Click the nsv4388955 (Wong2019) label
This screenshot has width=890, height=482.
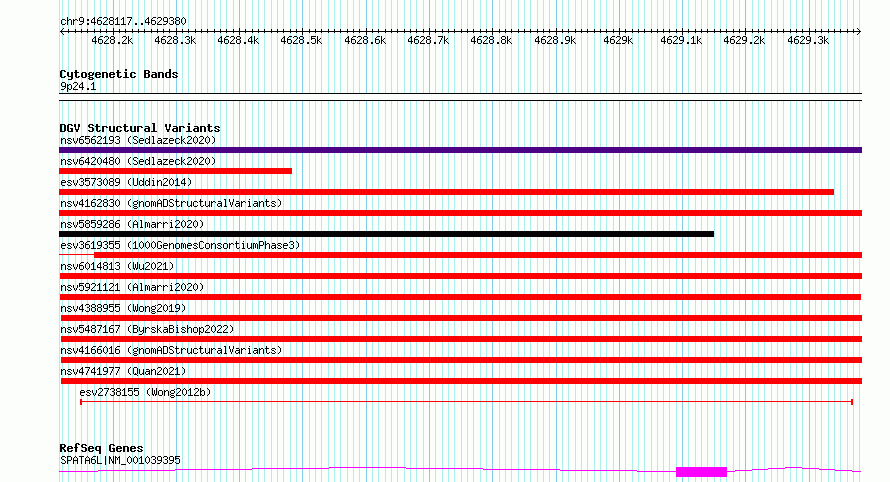pos(123,308)
